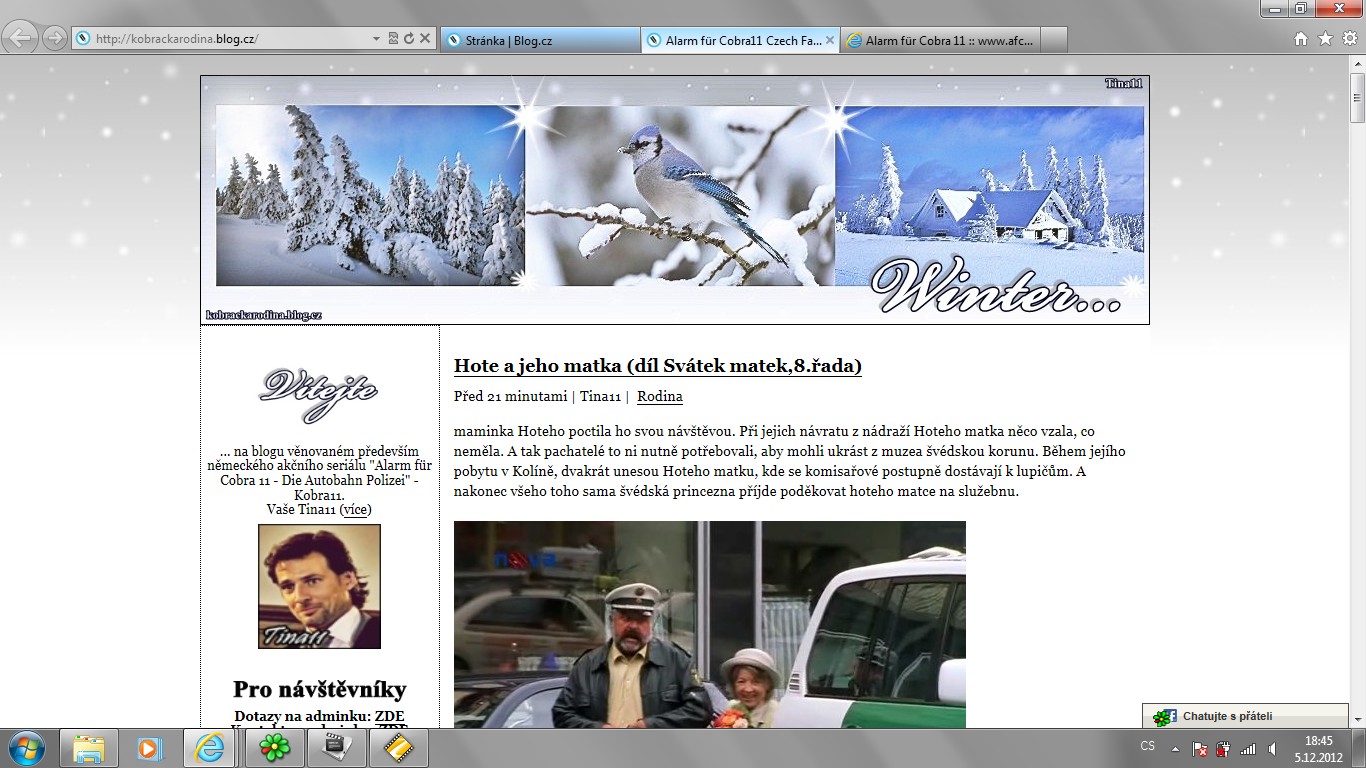Click the 'Před 21 minutami' post timestamp
1366x768 pixels.
coord(510,396)
